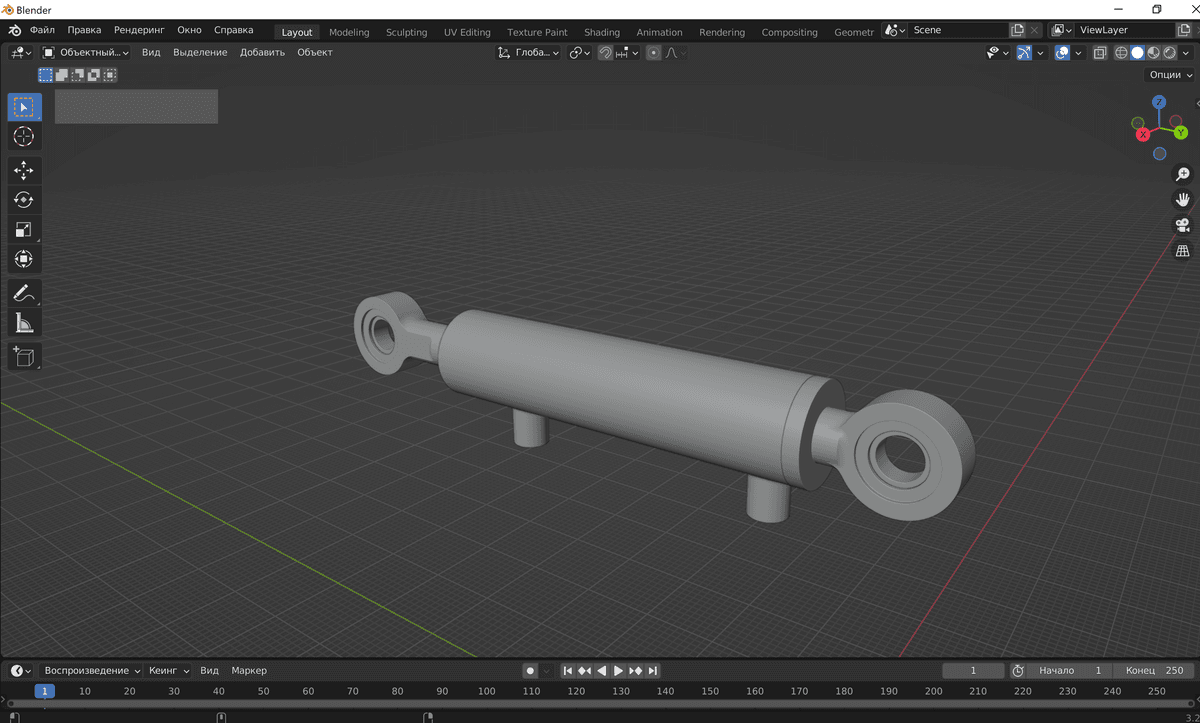
Task: Open the Playback dropdown in timeline
Action: (93, 670)
